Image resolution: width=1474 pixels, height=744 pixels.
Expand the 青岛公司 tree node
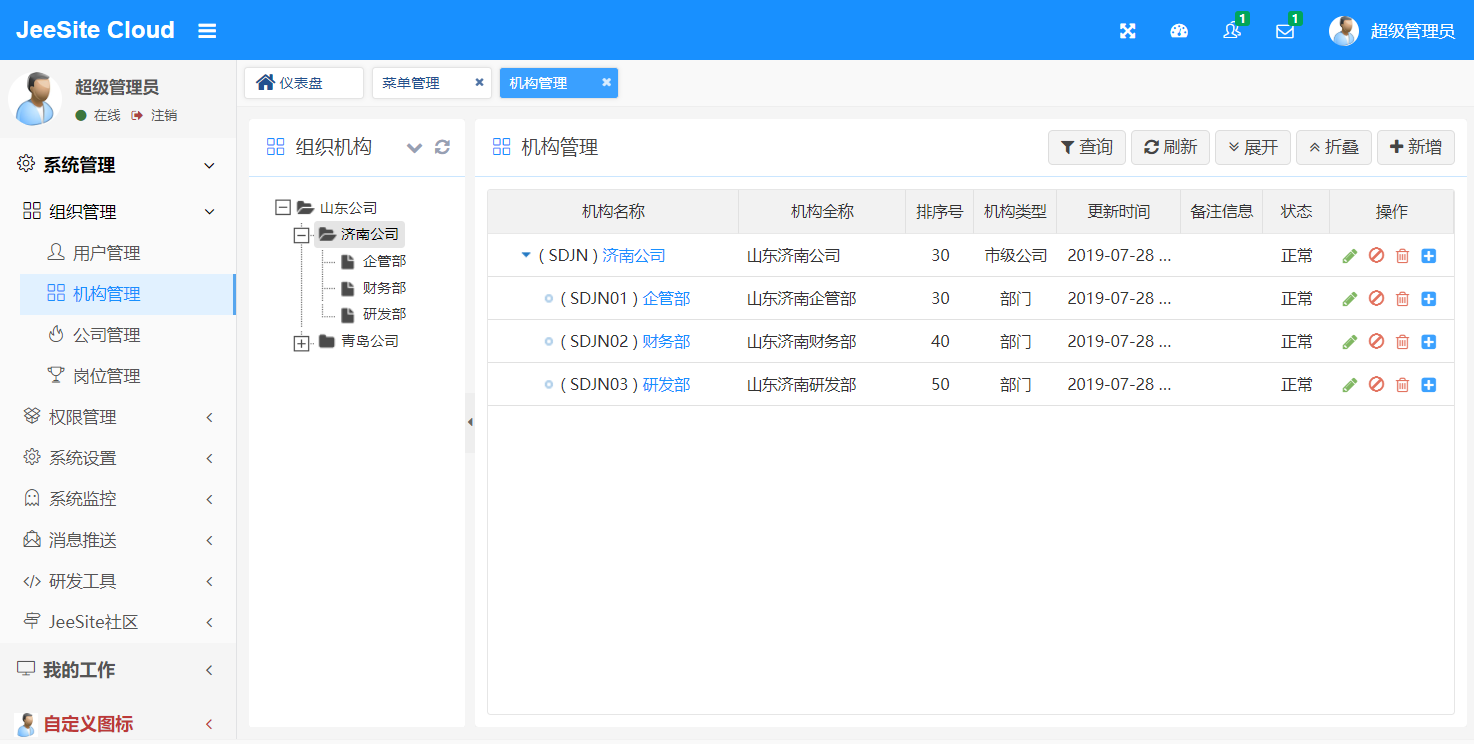click(x=301, y=342)
